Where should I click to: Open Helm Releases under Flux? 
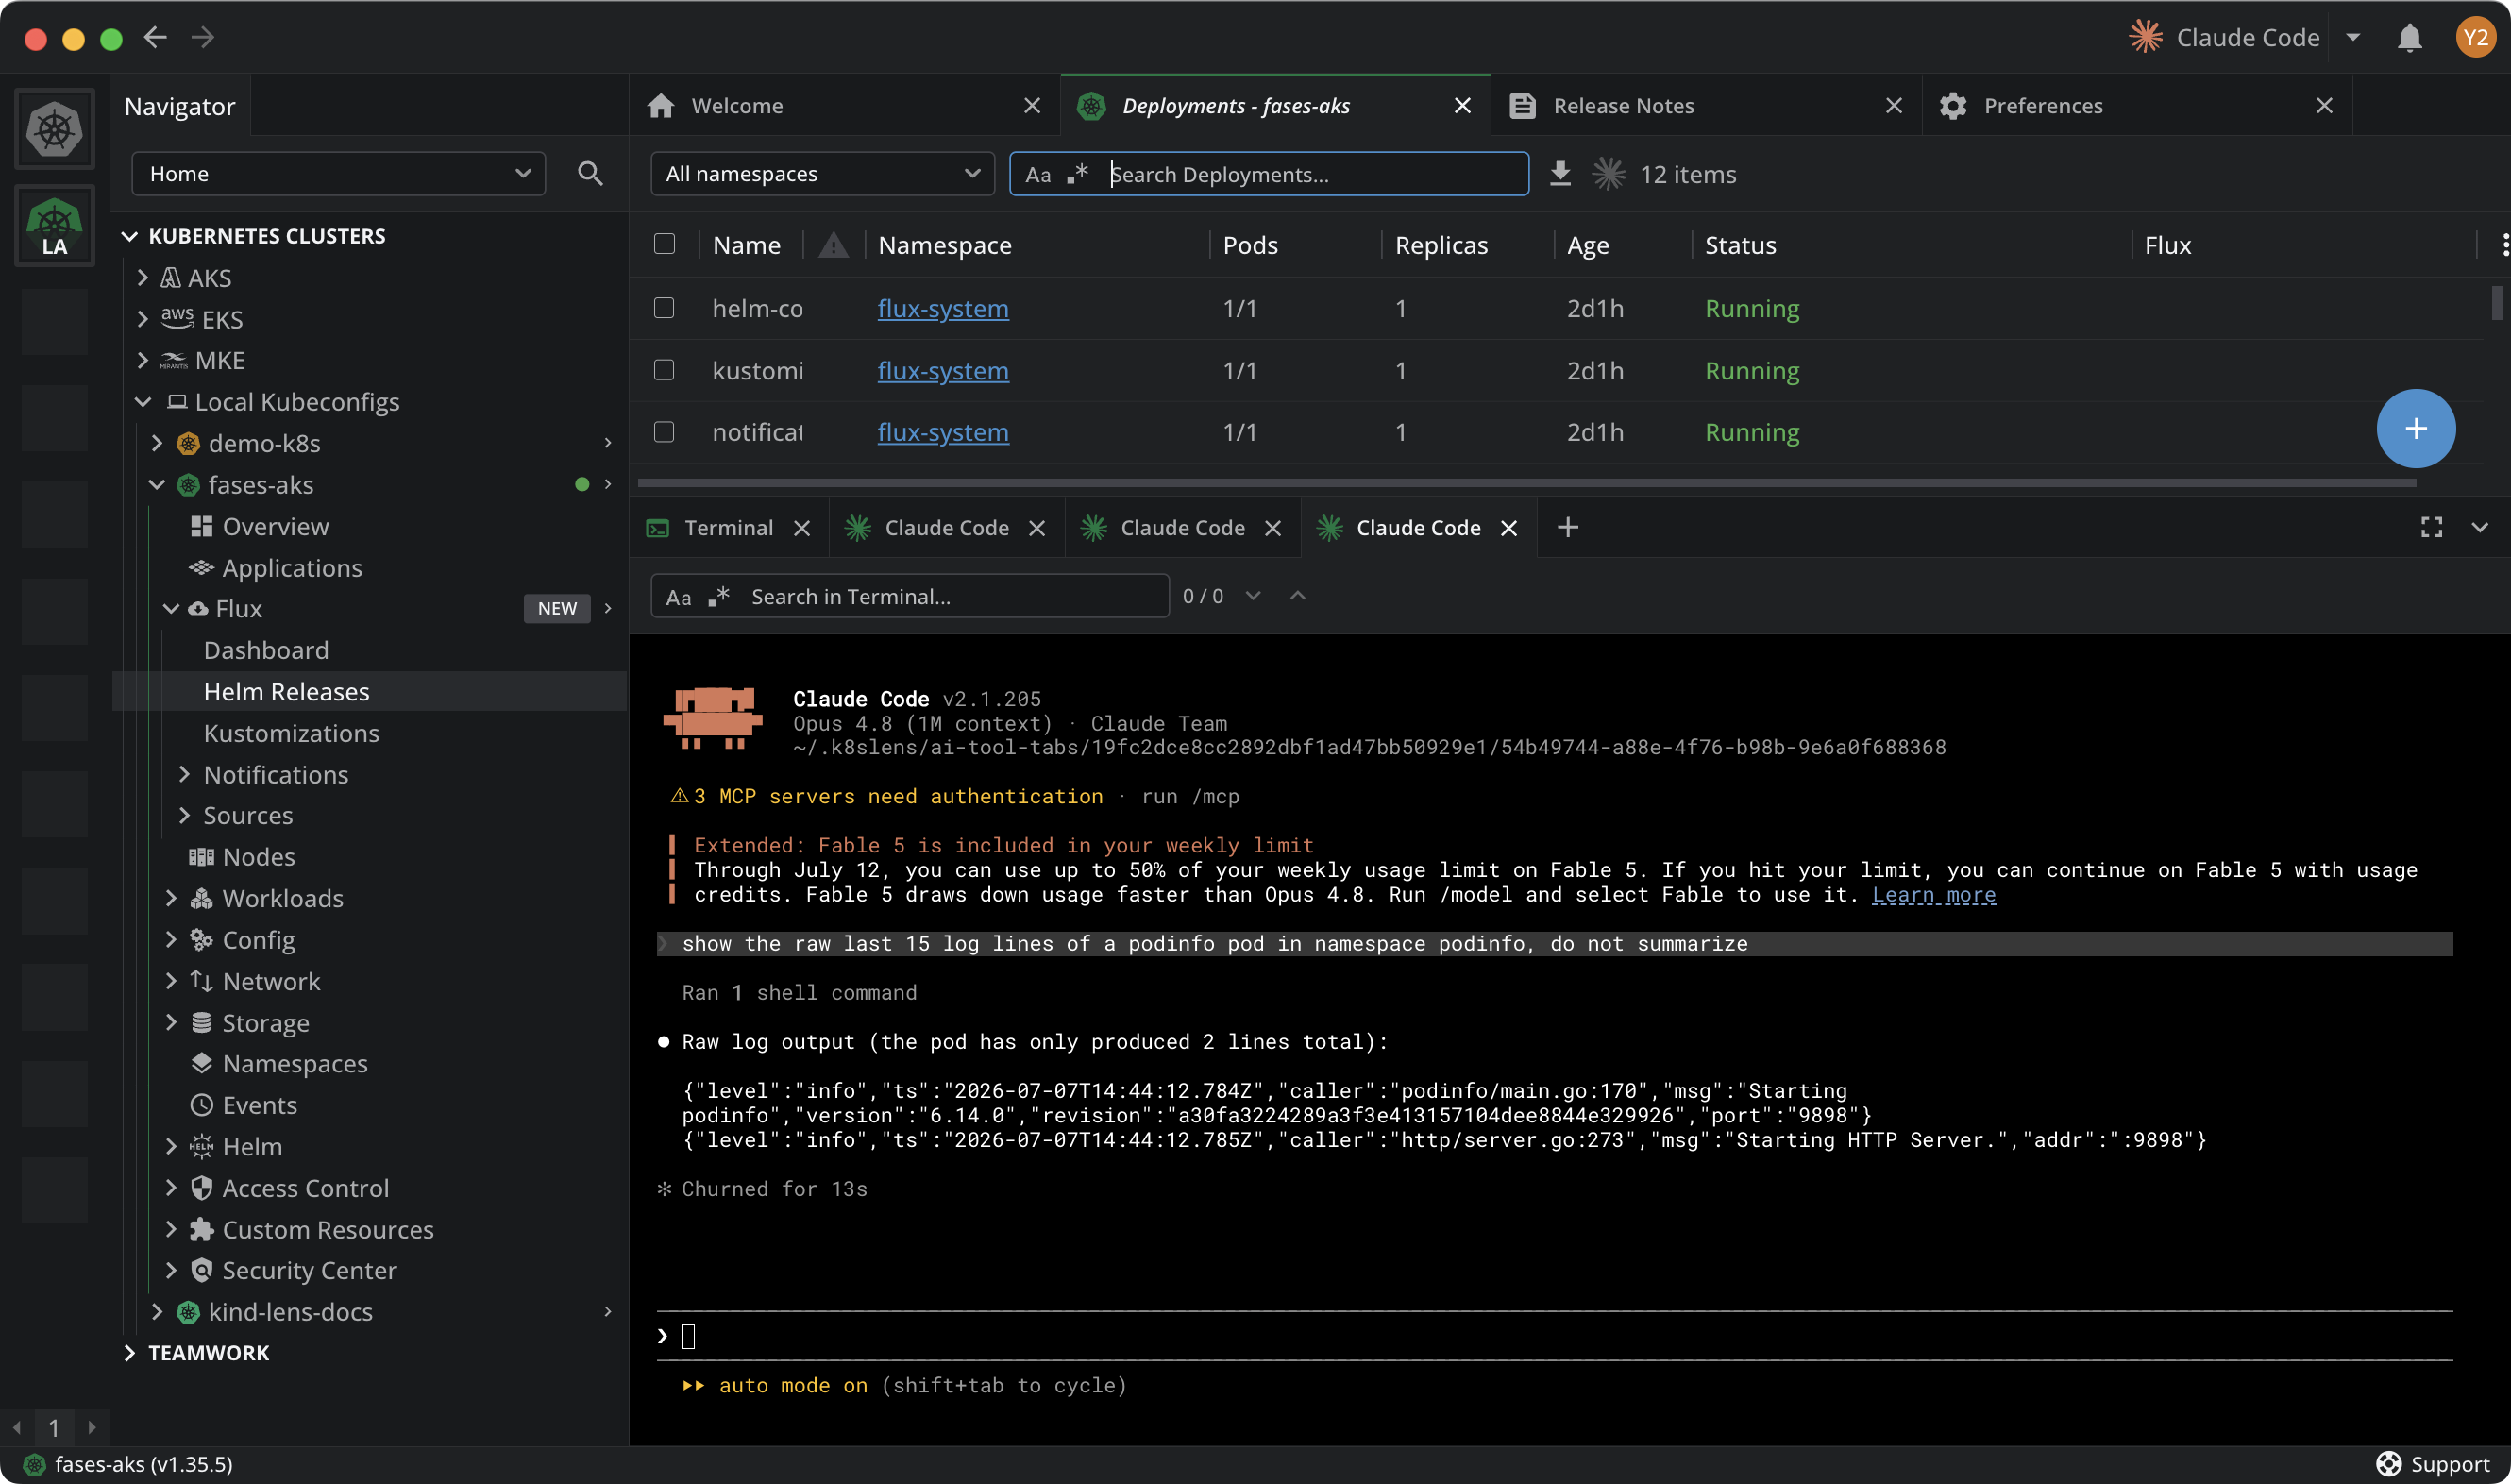(286, 691)
